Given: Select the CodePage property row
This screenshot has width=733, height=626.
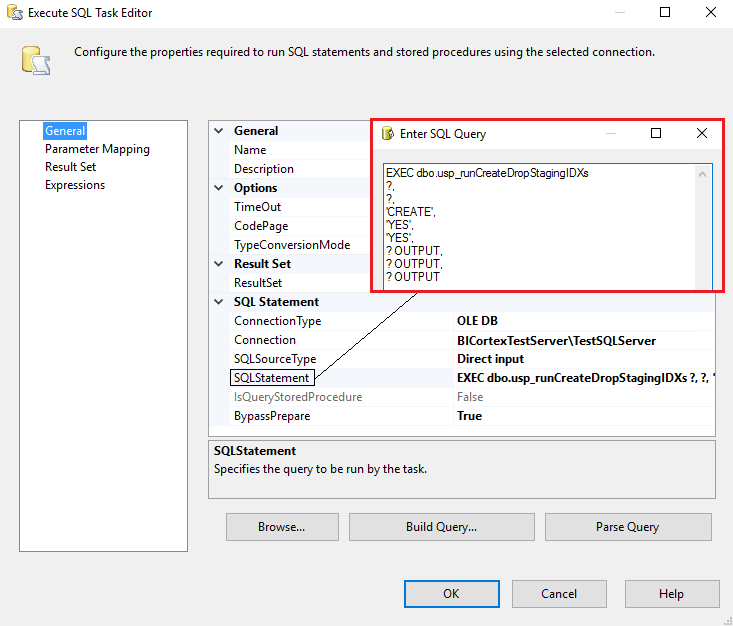Looking at the screenshot, I should (300, 226).
